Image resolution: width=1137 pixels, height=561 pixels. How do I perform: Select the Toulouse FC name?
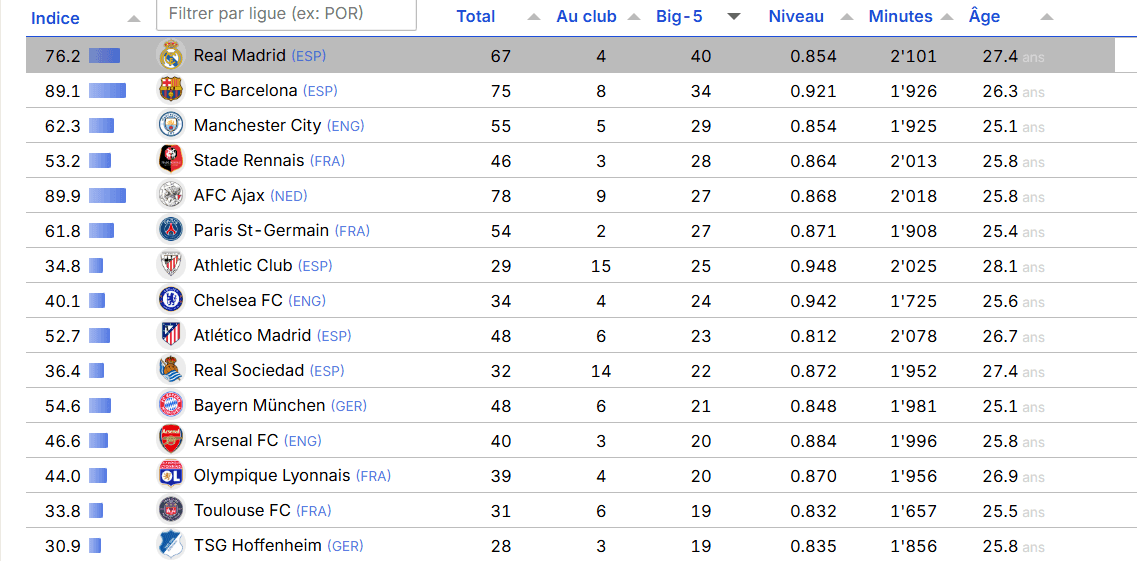pos(242,510)
